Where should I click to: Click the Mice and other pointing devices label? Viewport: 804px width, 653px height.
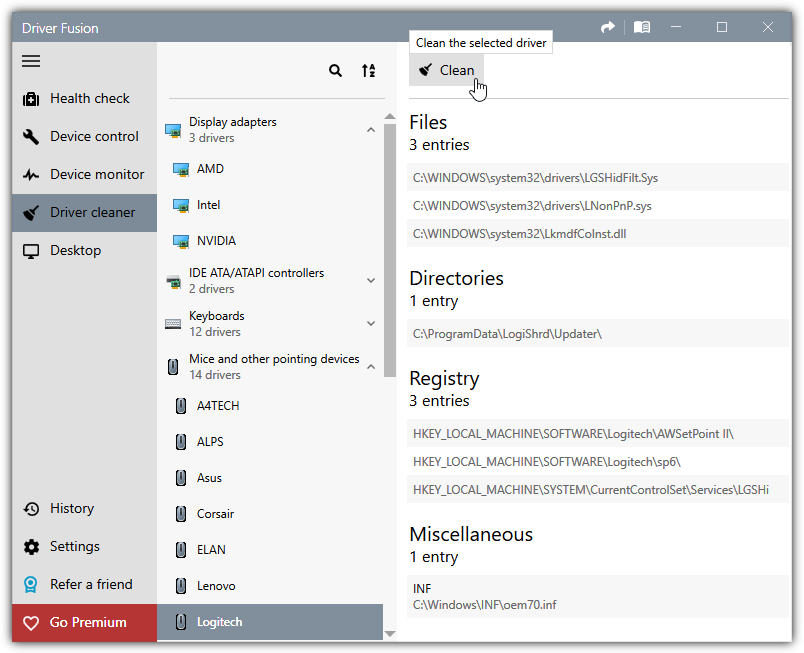[274, 359]
